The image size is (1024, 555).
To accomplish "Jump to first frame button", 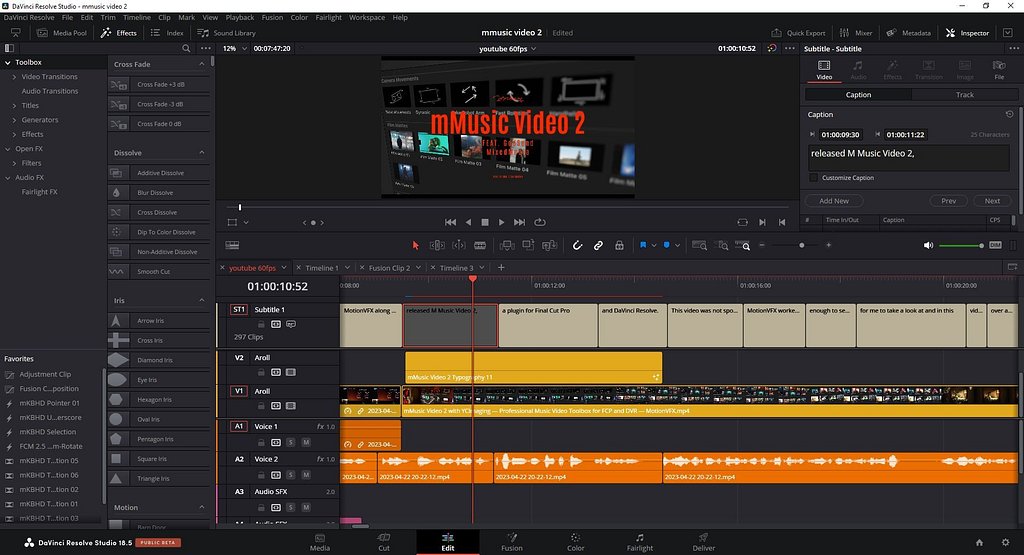I will 450,222.
